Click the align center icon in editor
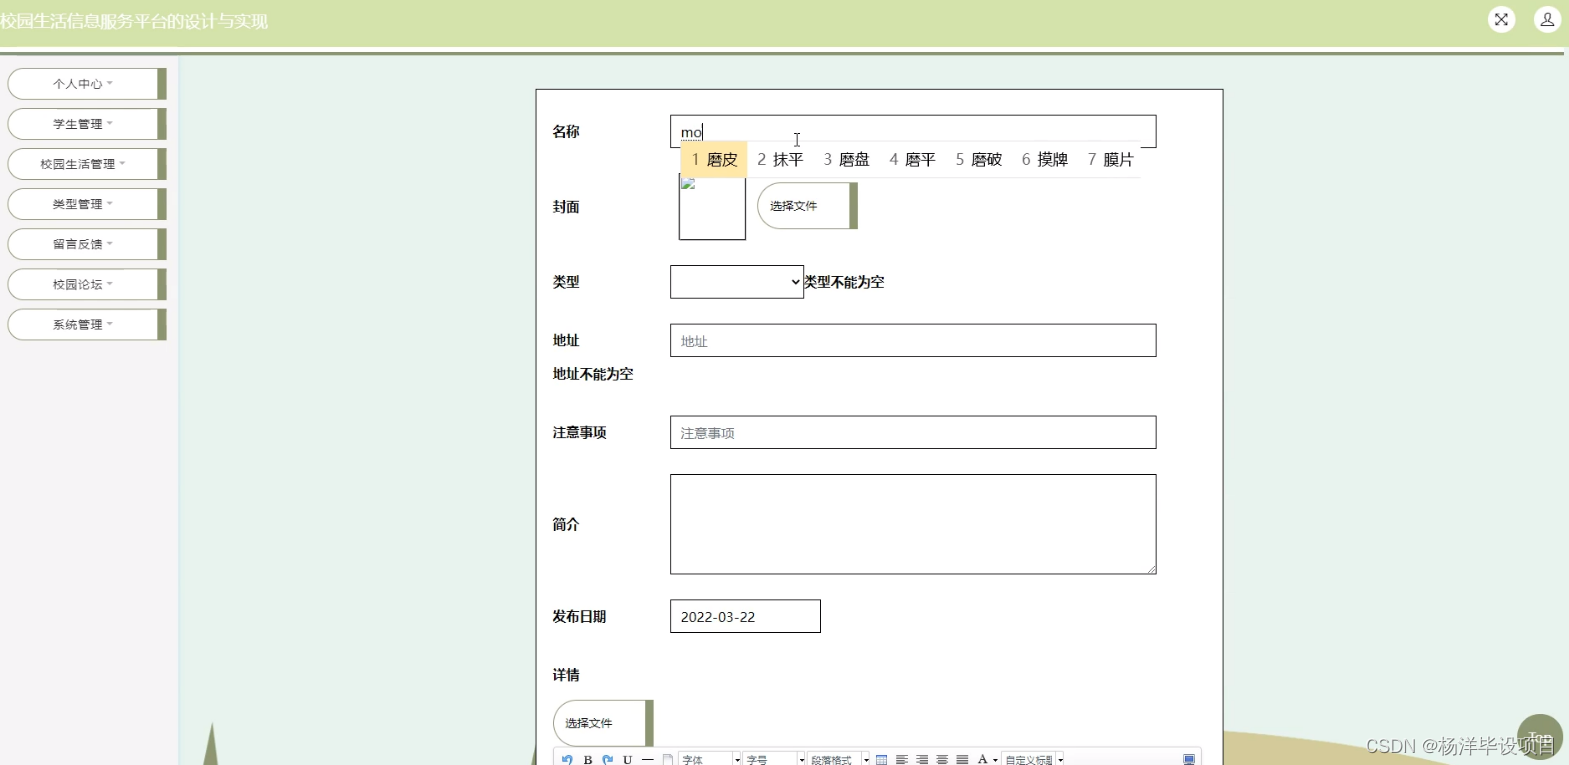Viewport: 1569px width, 765px height. pos(942,760)
